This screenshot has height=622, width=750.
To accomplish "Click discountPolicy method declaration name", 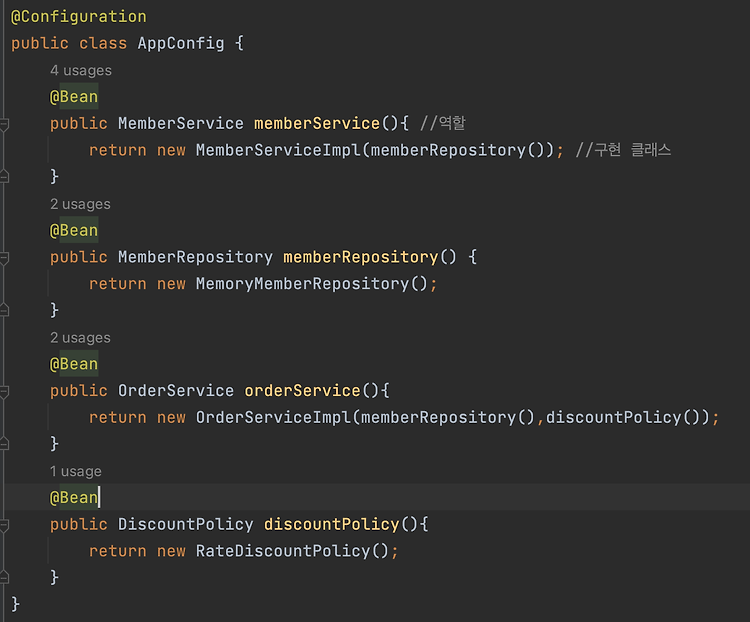I will pos(331,524).
